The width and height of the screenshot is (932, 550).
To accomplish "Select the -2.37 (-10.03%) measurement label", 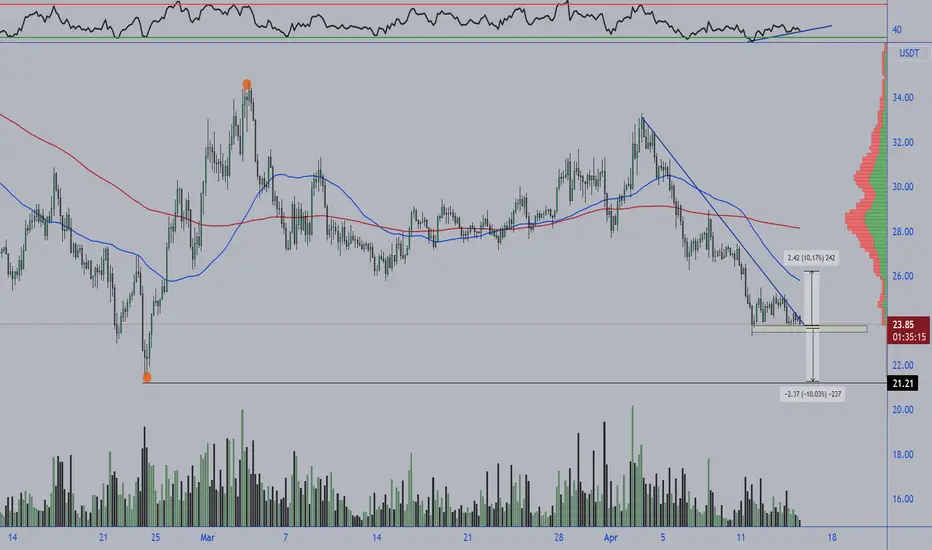I will [812, 394].
